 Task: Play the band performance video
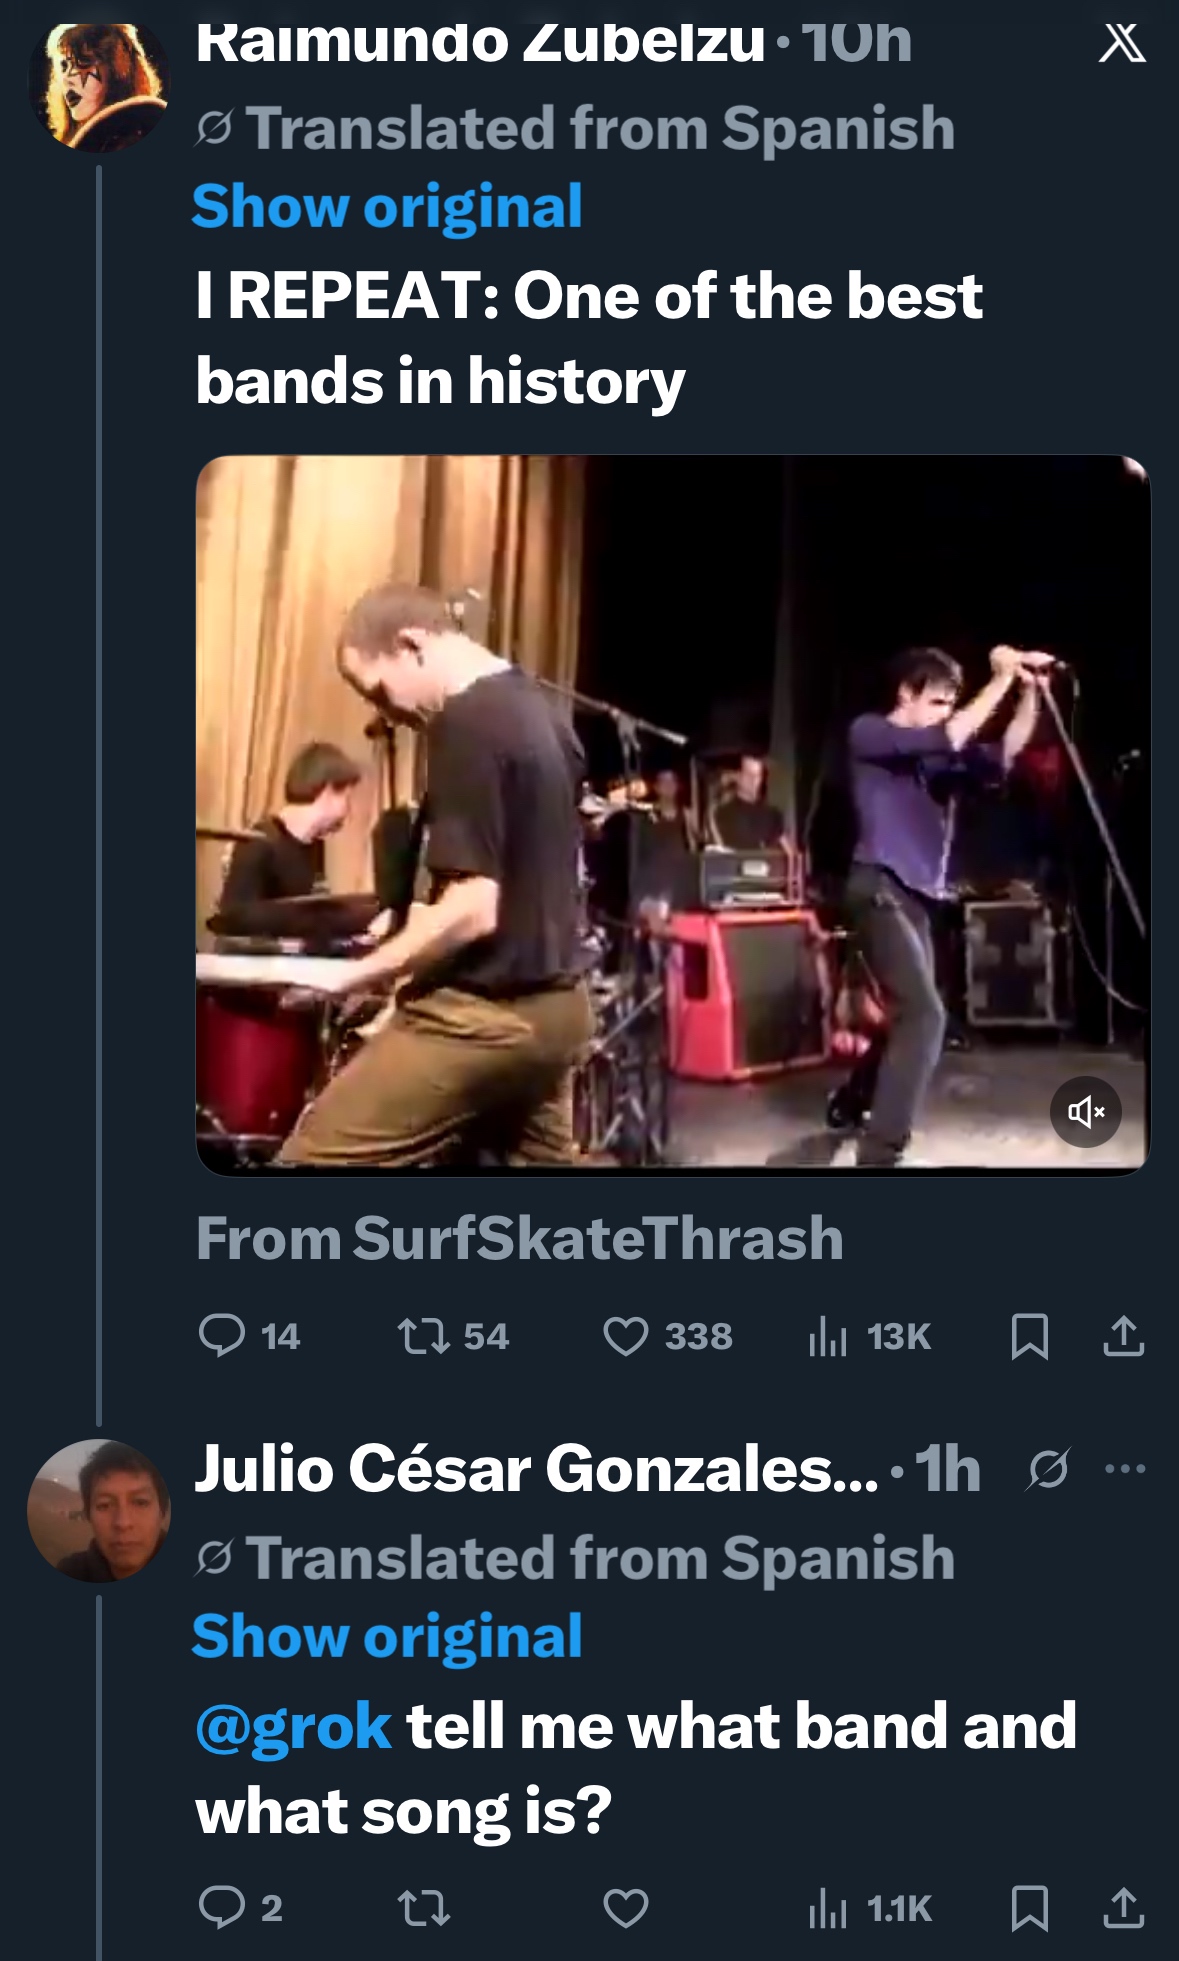(672, 814)
